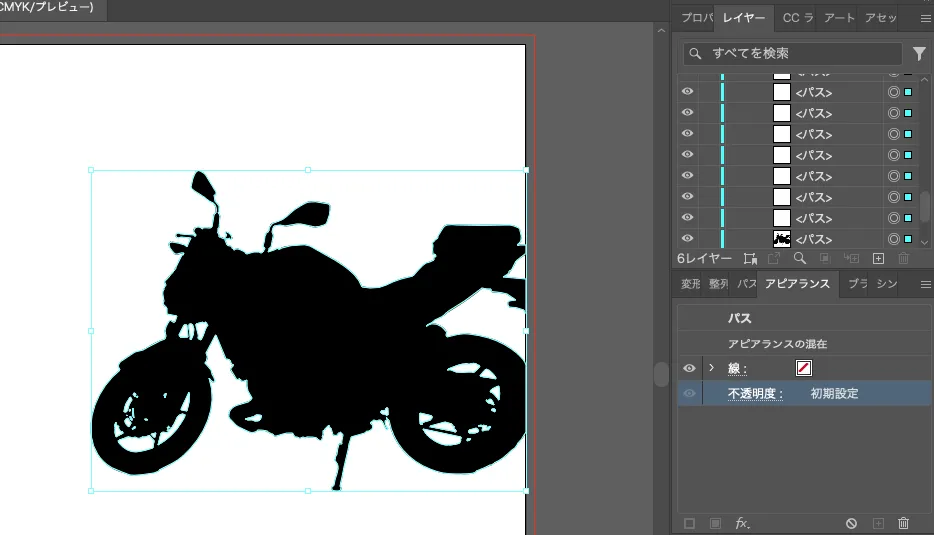This screenshot has width=934, height=535.
Task: Open the fx add effect menu
Action: (742, 523)
